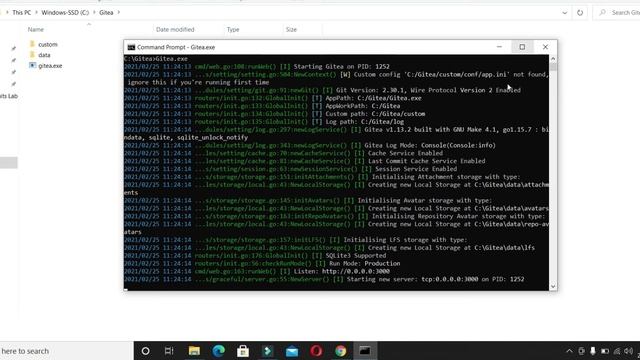Click the Listen: http://0.0.0.0:3000 log line
The height and width of the screenshot is (360, 640).
pyautogui.click(x=257, y=271)
